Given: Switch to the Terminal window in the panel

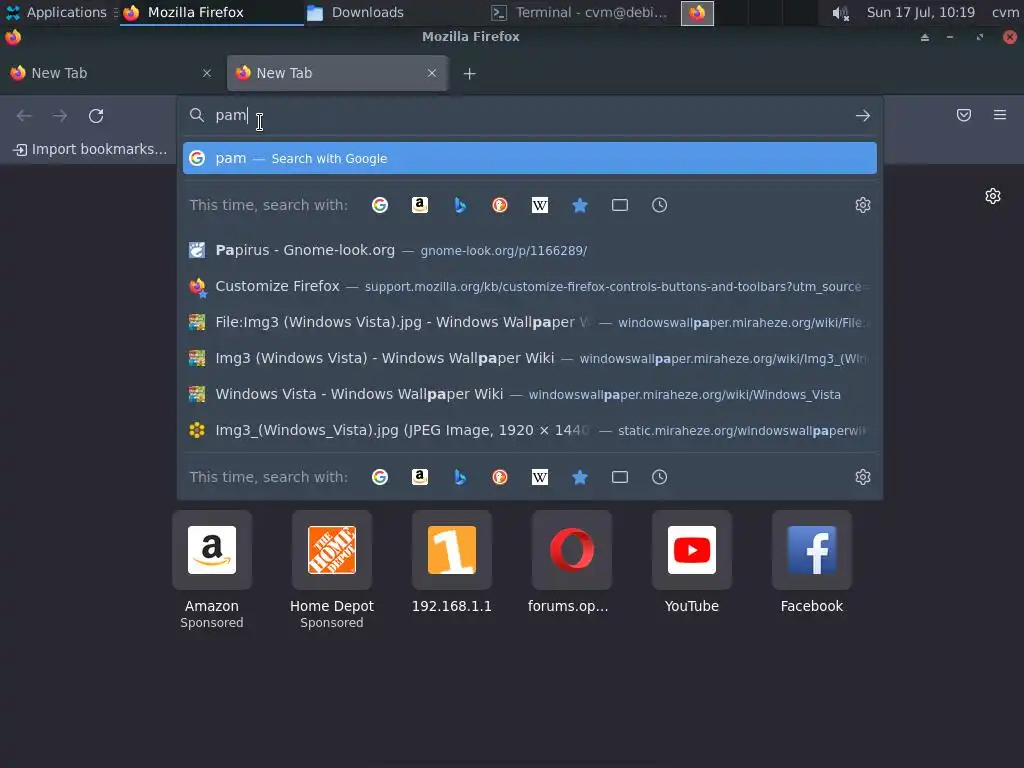Looking at the screenshot, I should click(x=579, y=12).
